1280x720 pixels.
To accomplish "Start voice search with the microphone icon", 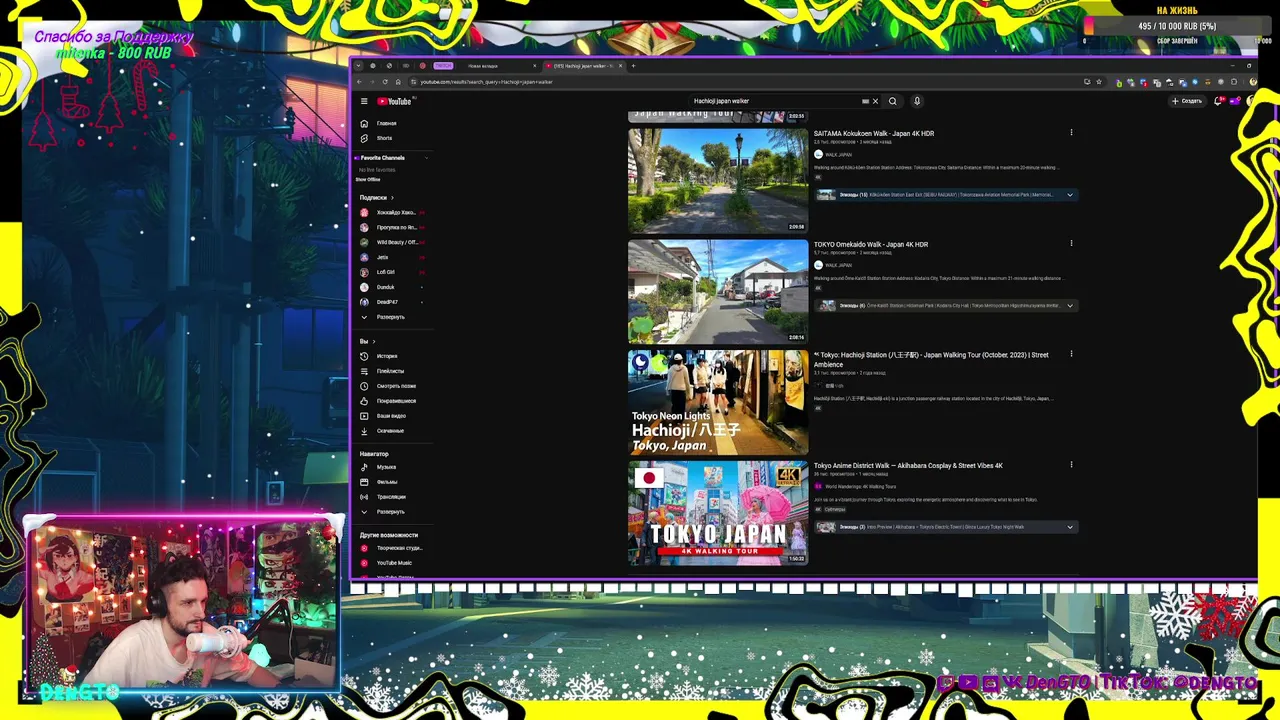I will 916,101.
